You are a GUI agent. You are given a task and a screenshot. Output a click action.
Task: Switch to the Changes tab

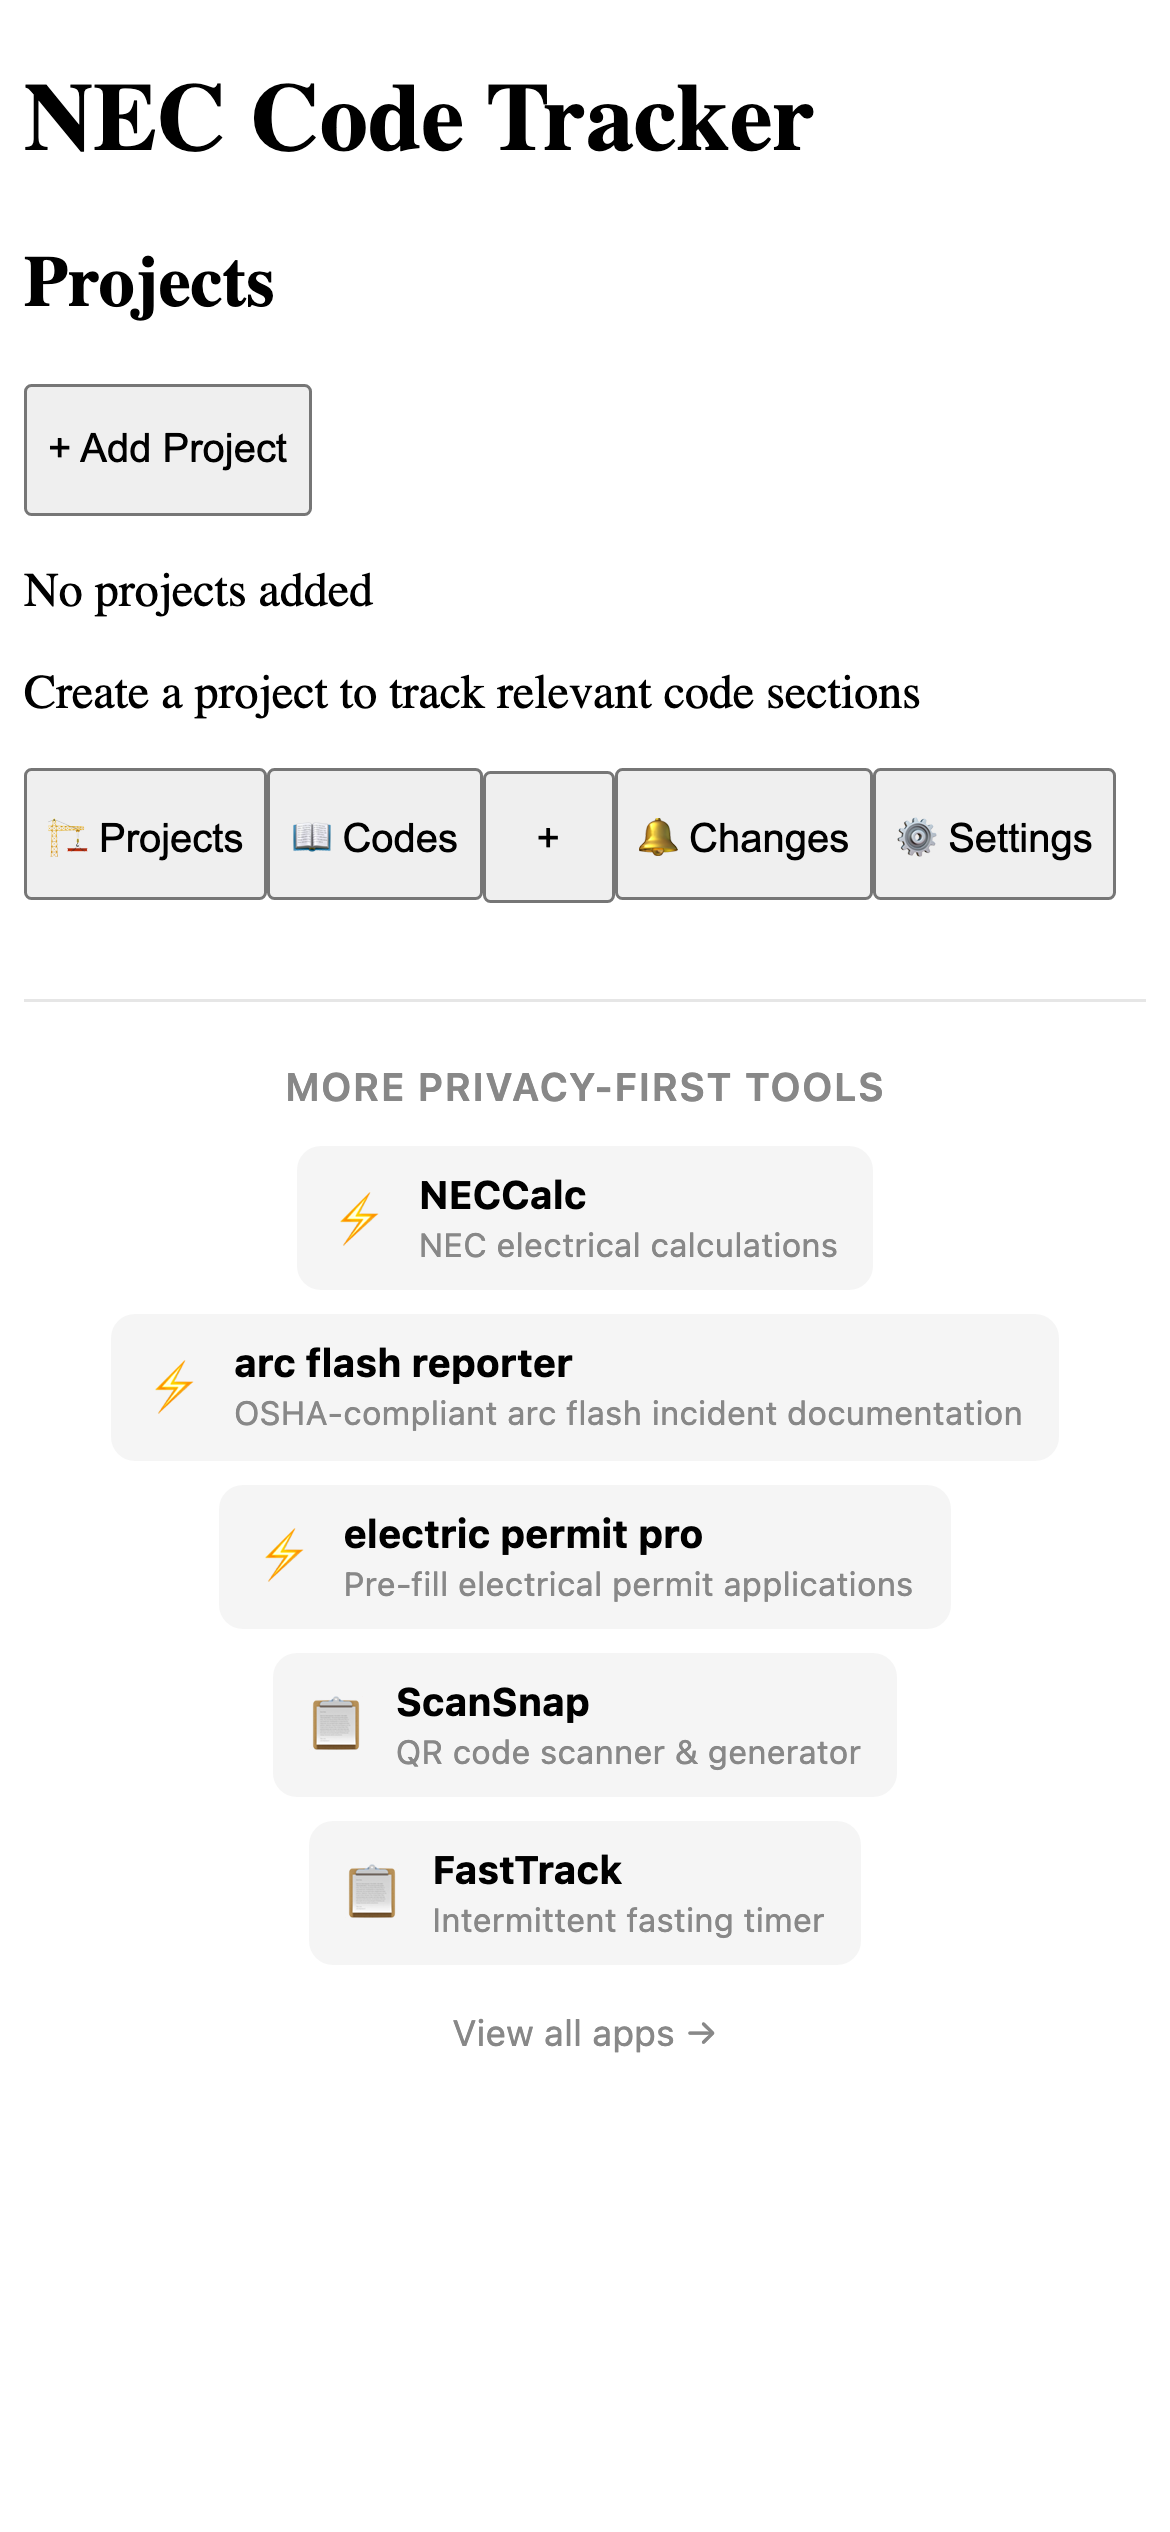[744, 836]
